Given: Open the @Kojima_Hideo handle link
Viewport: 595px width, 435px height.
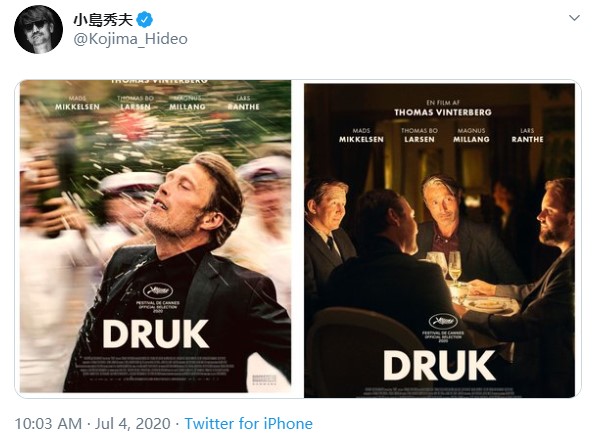Looking at the screenshot, I should point(130,39).
